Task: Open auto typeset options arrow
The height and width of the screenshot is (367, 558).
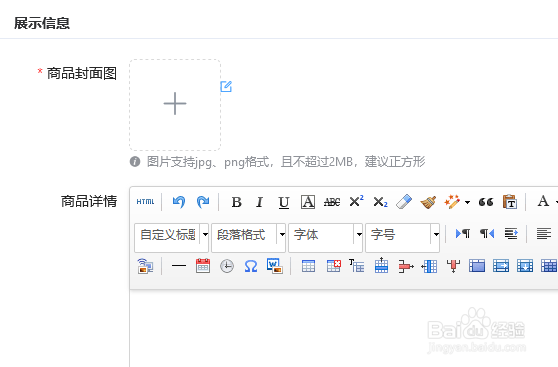Action: click(x=467, y=202)
